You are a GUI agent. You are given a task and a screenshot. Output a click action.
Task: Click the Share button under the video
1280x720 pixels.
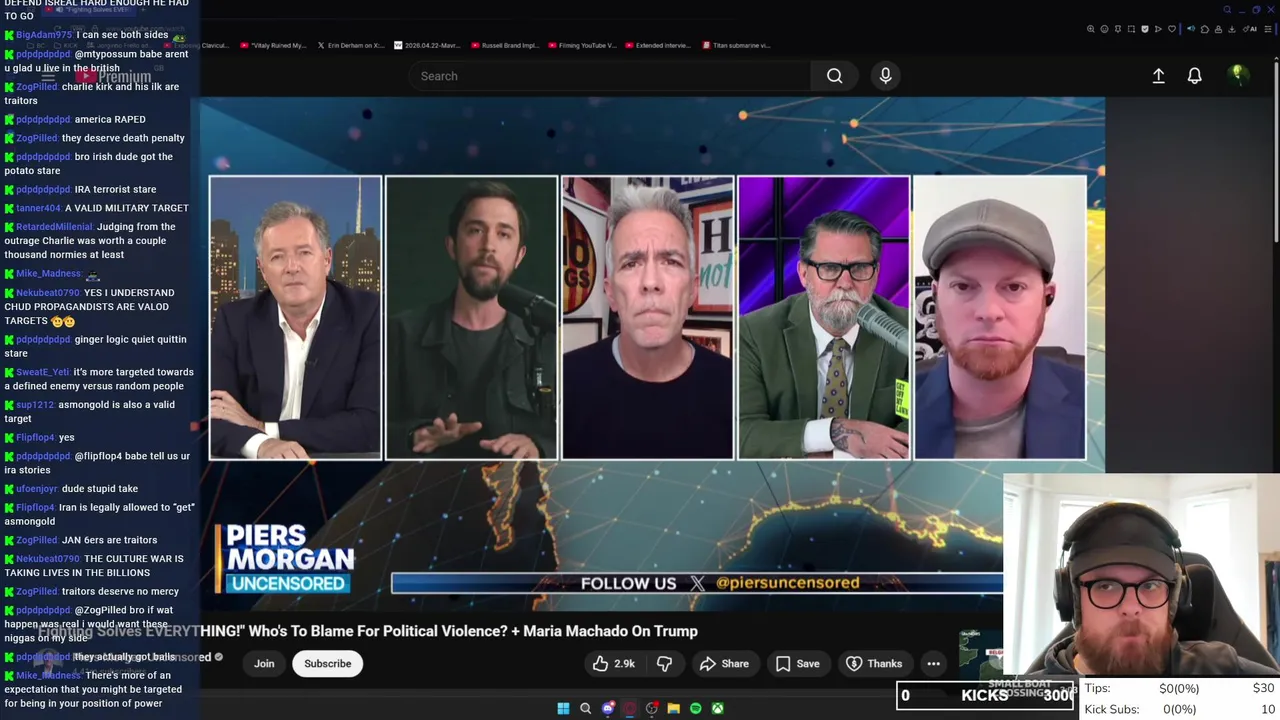click(724, 663)
